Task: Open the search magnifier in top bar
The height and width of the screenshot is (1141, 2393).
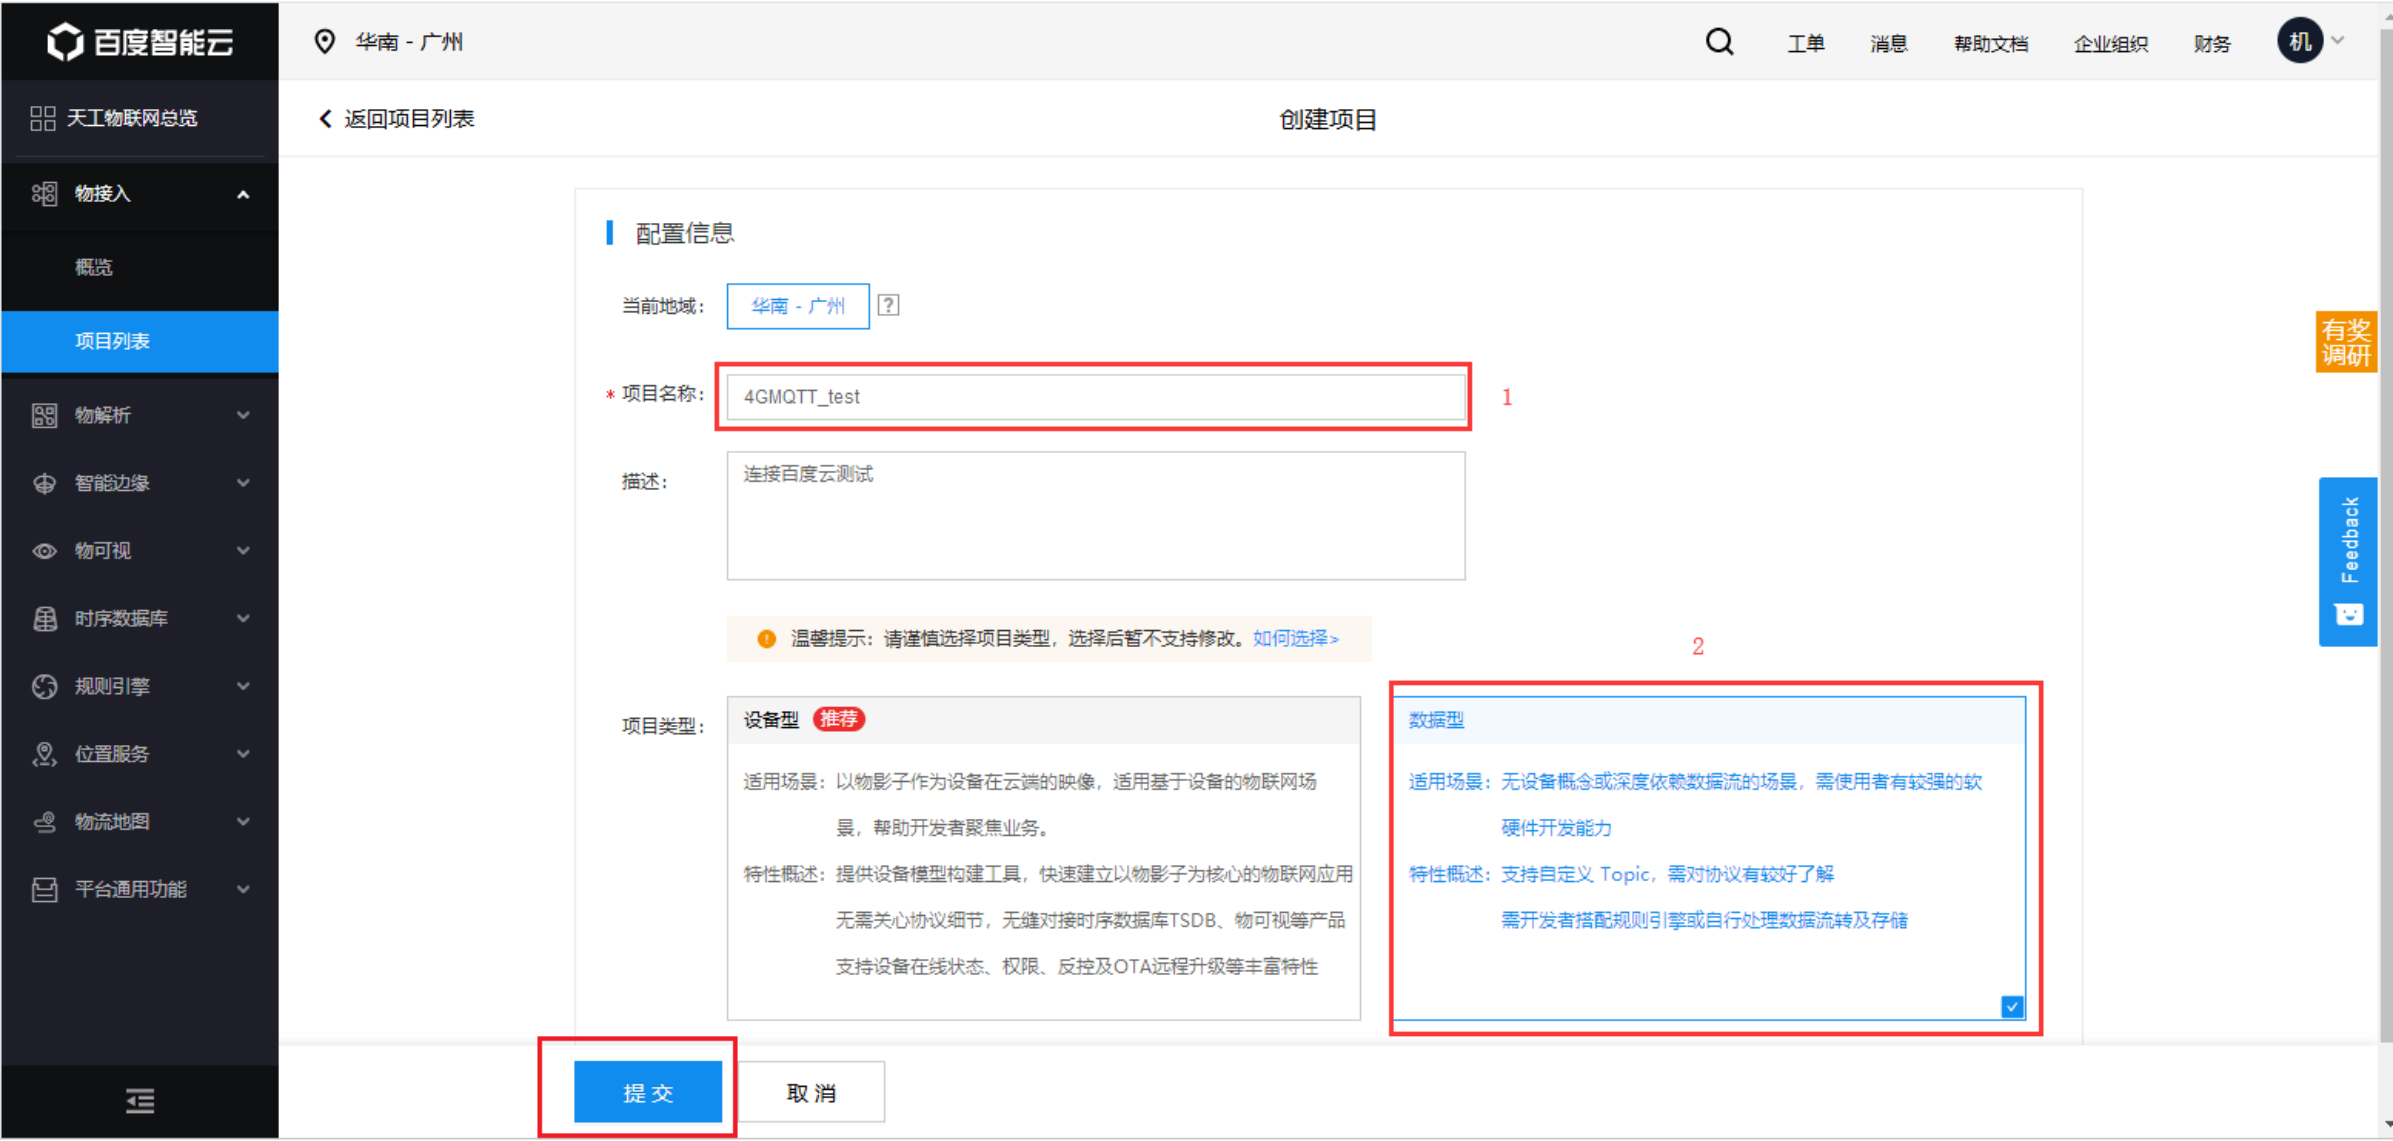Action: pos(1719,42)
